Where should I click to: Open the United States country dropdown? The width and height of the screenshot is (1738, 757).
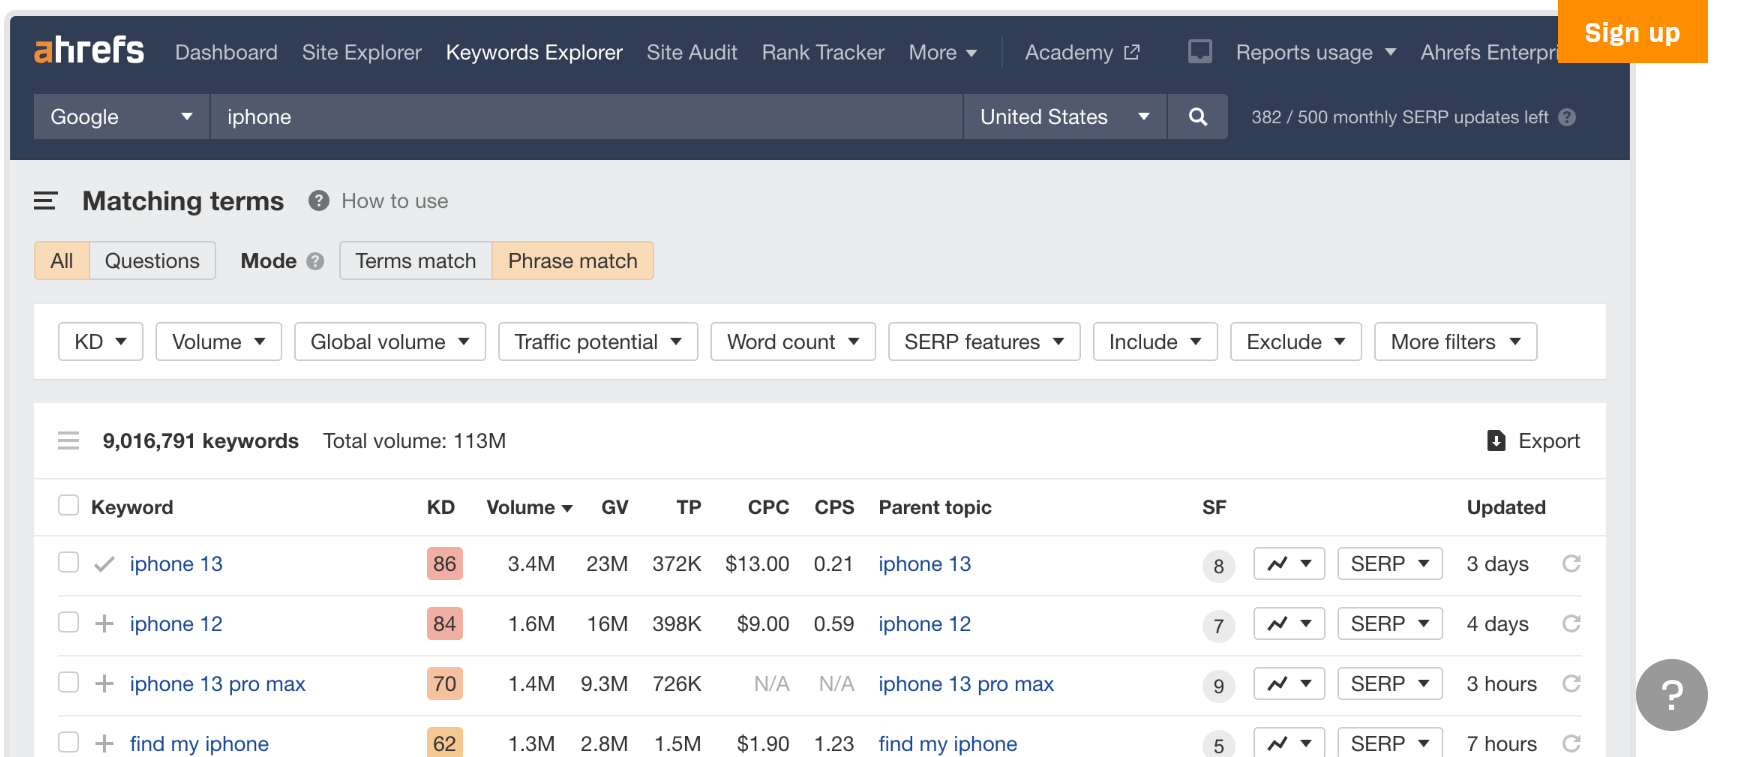click(1065, 117)
